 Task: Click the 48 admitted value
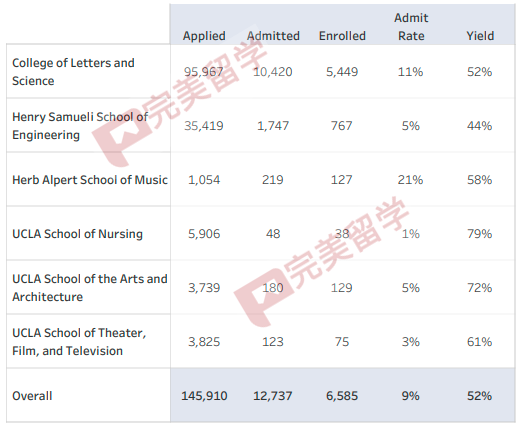(273, 234)
